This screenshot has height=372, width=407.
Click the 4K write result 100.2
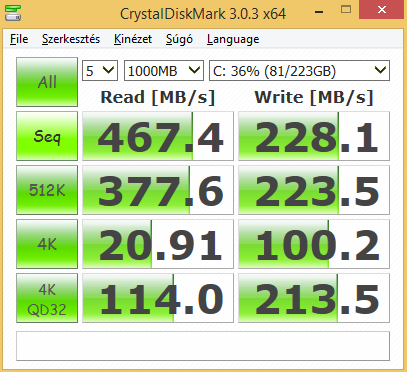point(314,244)
